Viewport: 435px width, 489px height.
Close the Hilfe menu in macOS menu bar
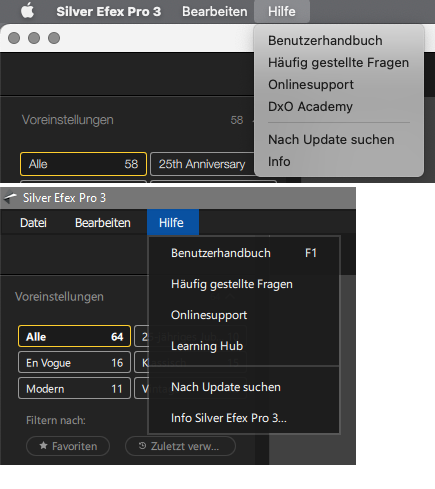[x=282, y=12]
